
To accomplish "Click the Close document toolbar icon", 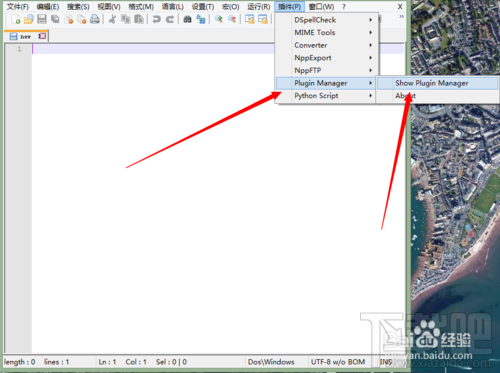I will coord(69,19).
